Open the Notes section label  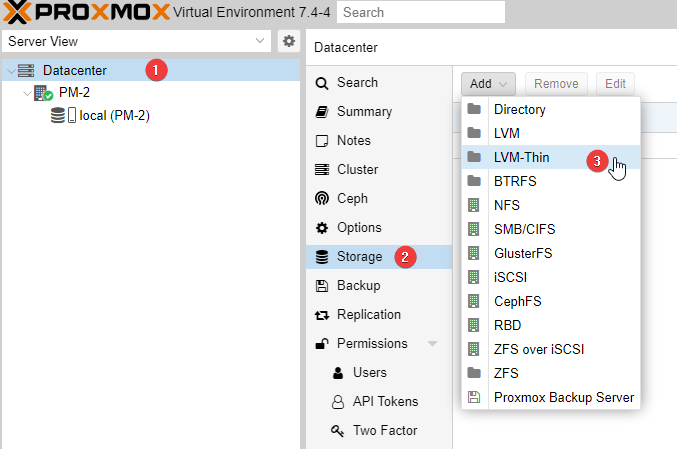[x=354, y=141]
